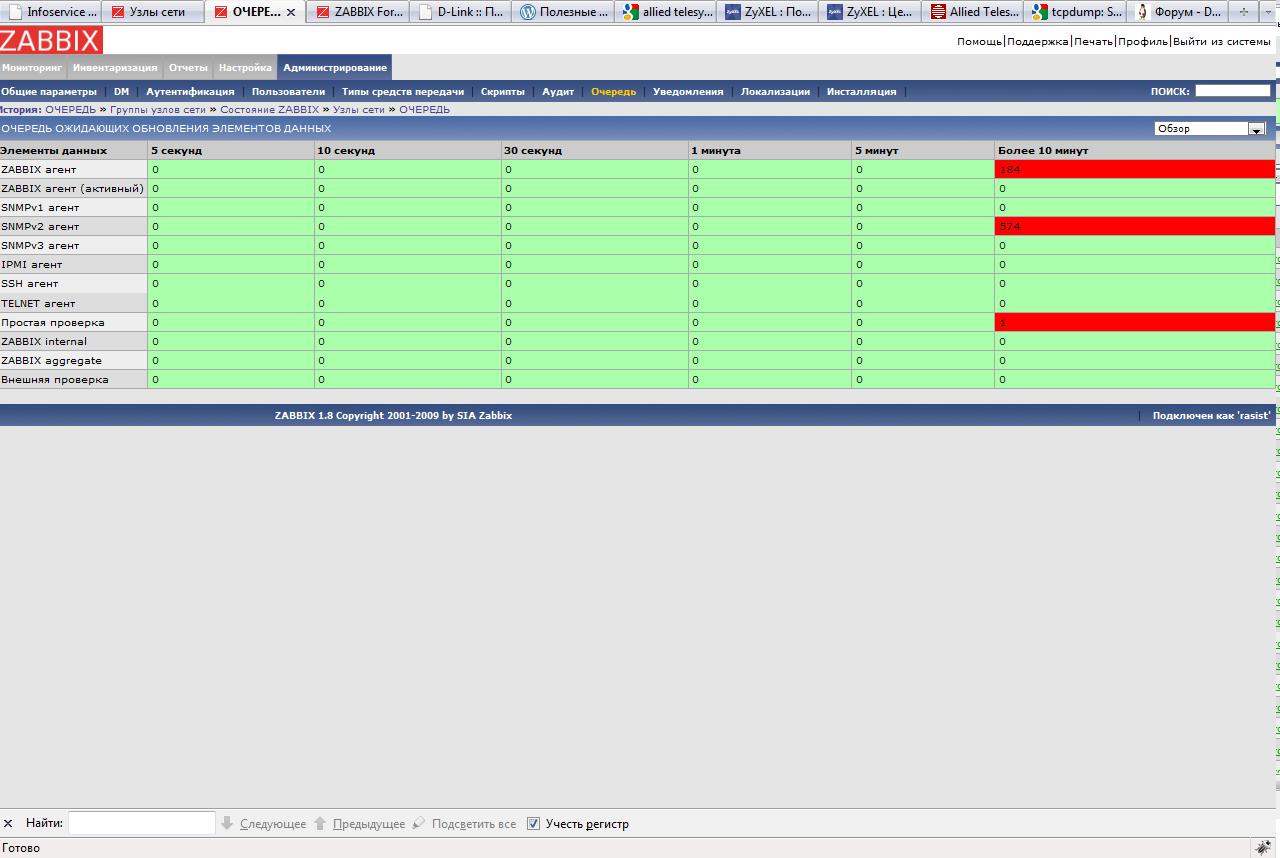Toggle the Учесть регистр checkbox

coord(534,824)
